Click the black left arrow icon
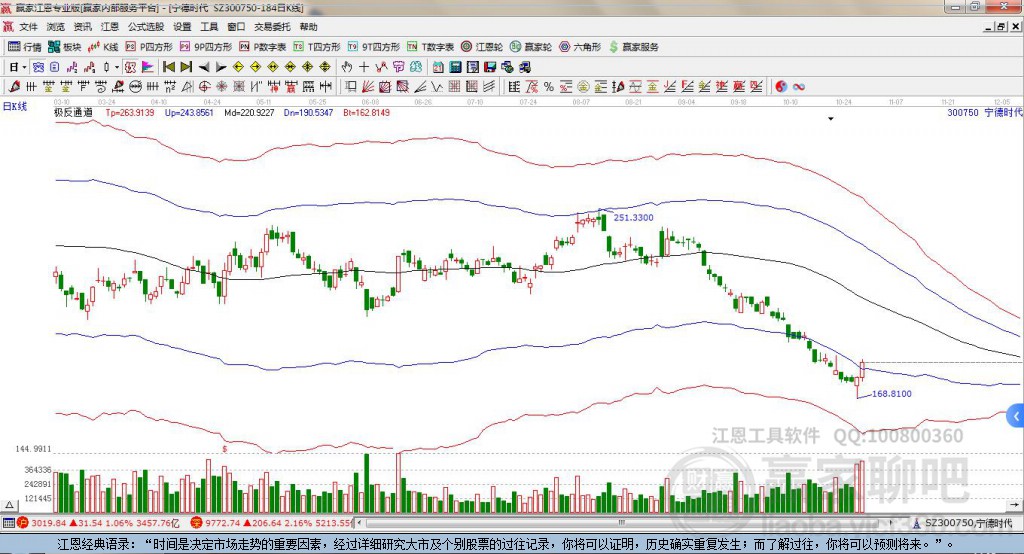Viewport: 1024px width, 554px height. 204,67
